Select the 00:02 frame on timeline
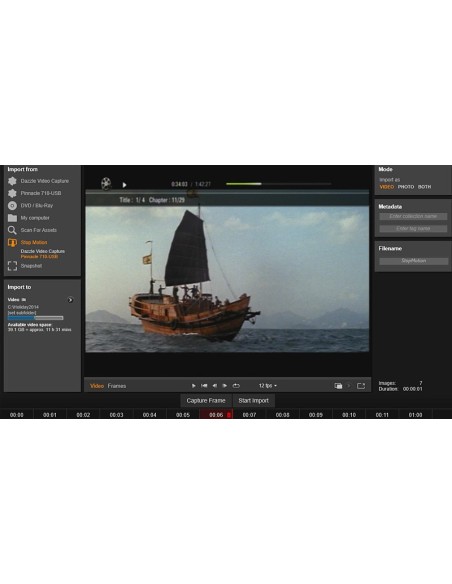This screenshot has width=452, height=584. (x=83, y=415)
